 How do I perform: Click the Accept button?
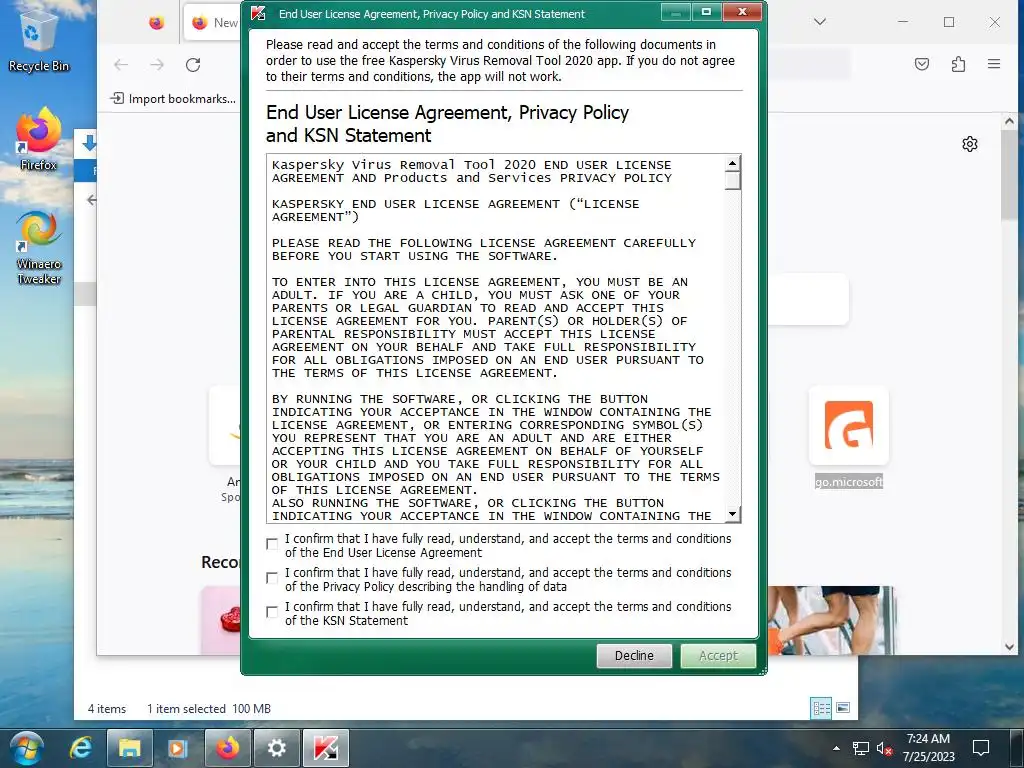(718, 656)
